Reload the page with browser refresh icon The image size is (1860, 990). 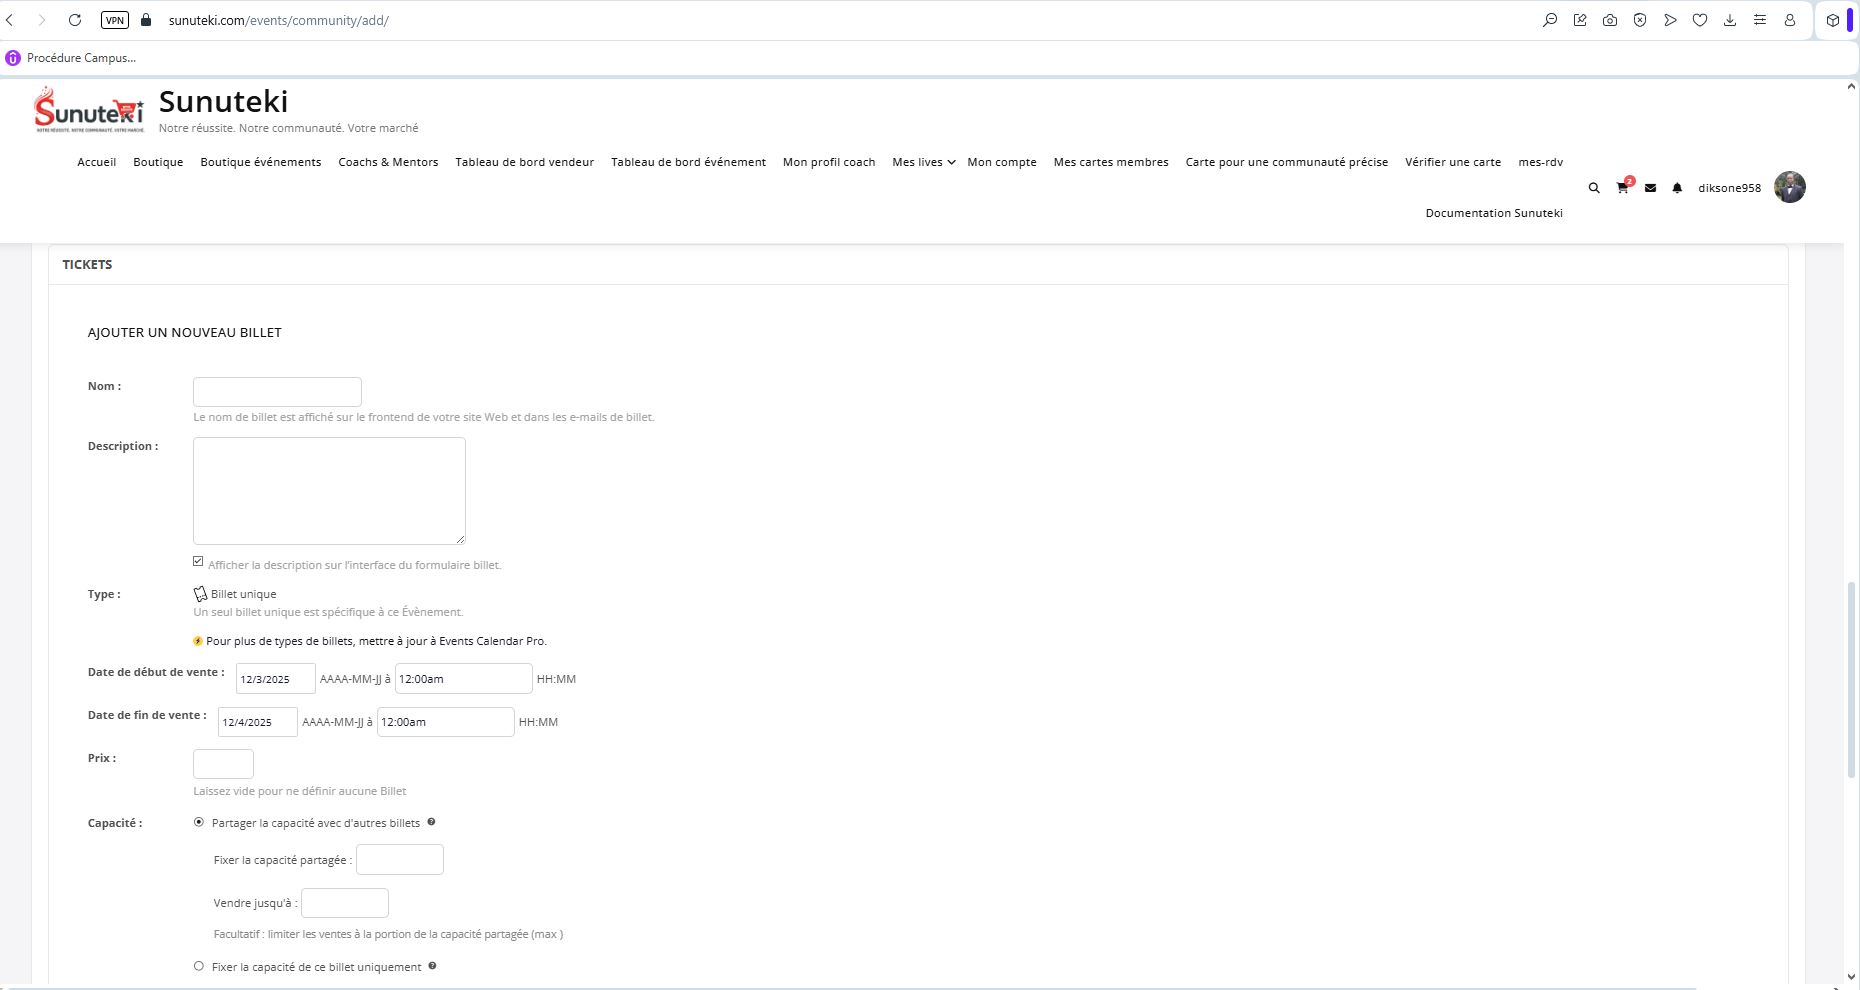[x=75, y=20]
